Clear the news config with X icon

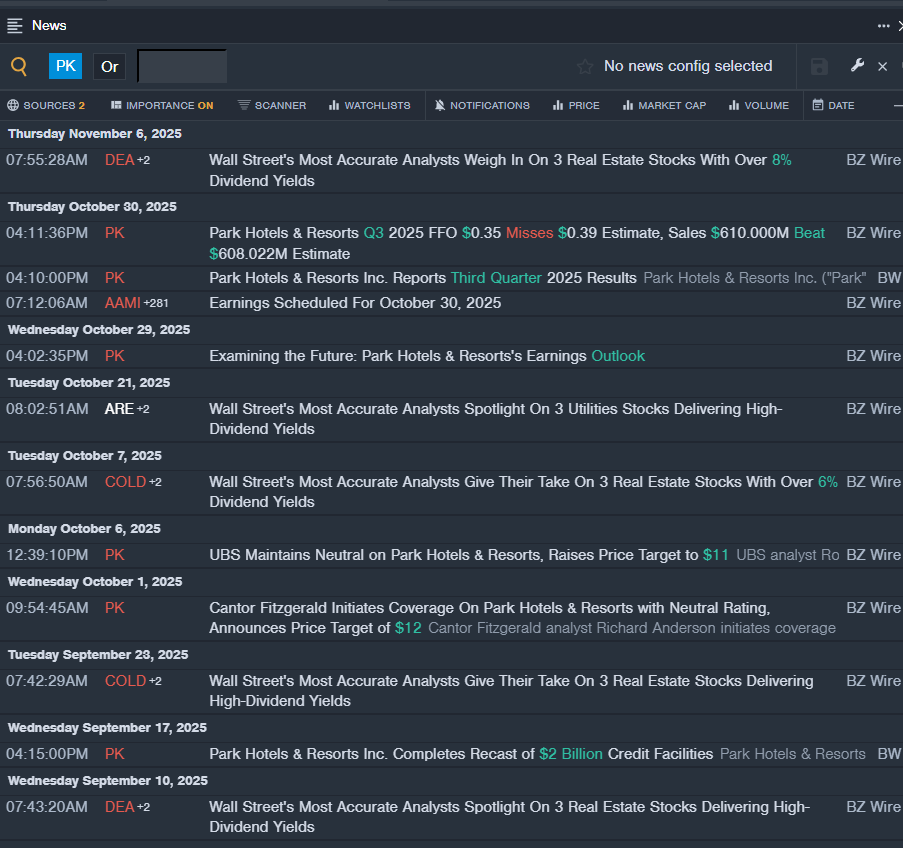882,67
